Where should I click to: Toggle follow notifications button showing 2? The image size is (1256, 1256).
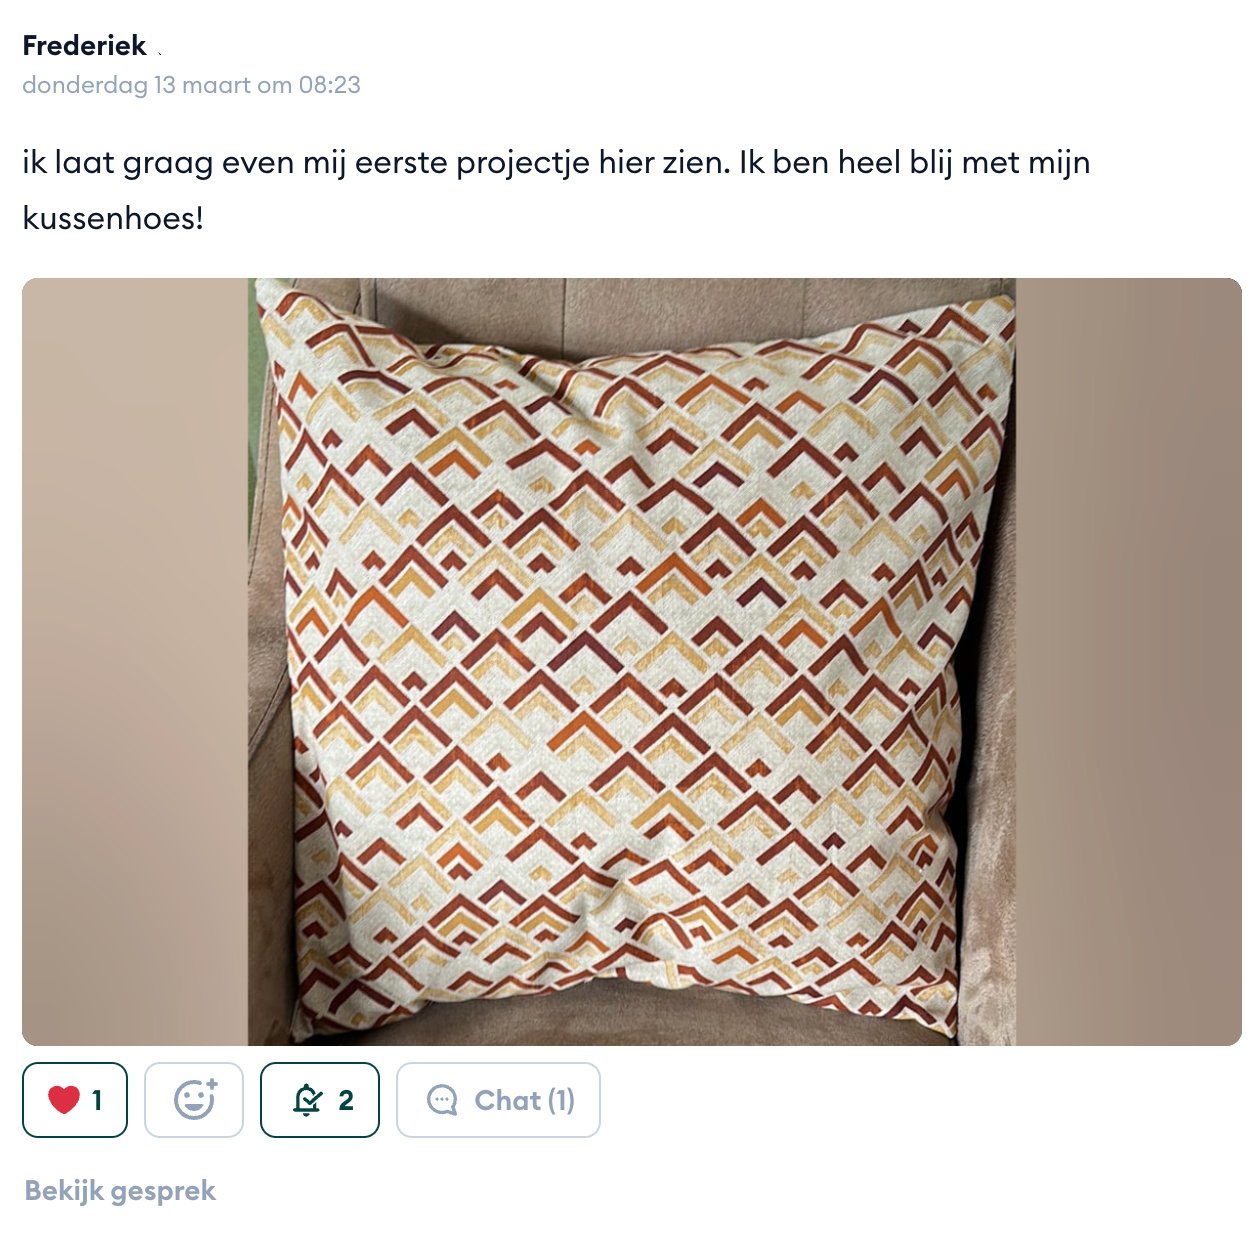(320, 1100)
